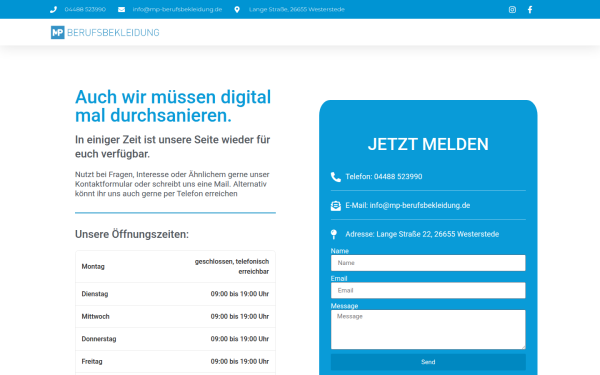Click the 'Unsere Öffnungszeiten:' heading
Viewport: 600px width, 375px height.
(132, 234)
